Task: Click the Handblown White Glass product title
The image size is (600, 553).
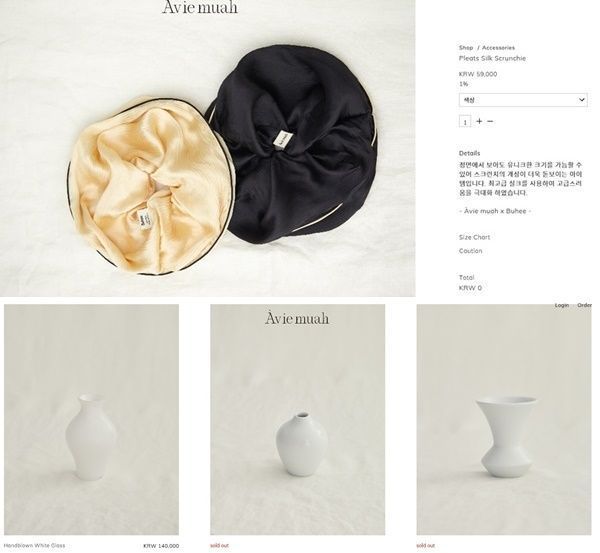Action: pyautogui.click(x=34, y=545)
